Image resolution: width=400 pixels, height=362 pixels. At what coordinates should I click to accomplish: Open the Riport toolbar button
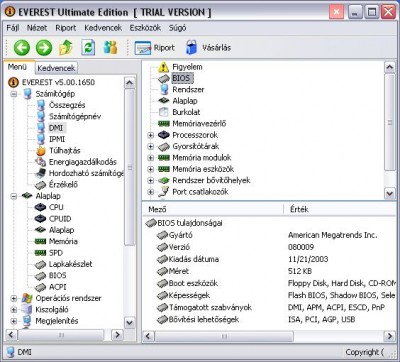[155, 48]
